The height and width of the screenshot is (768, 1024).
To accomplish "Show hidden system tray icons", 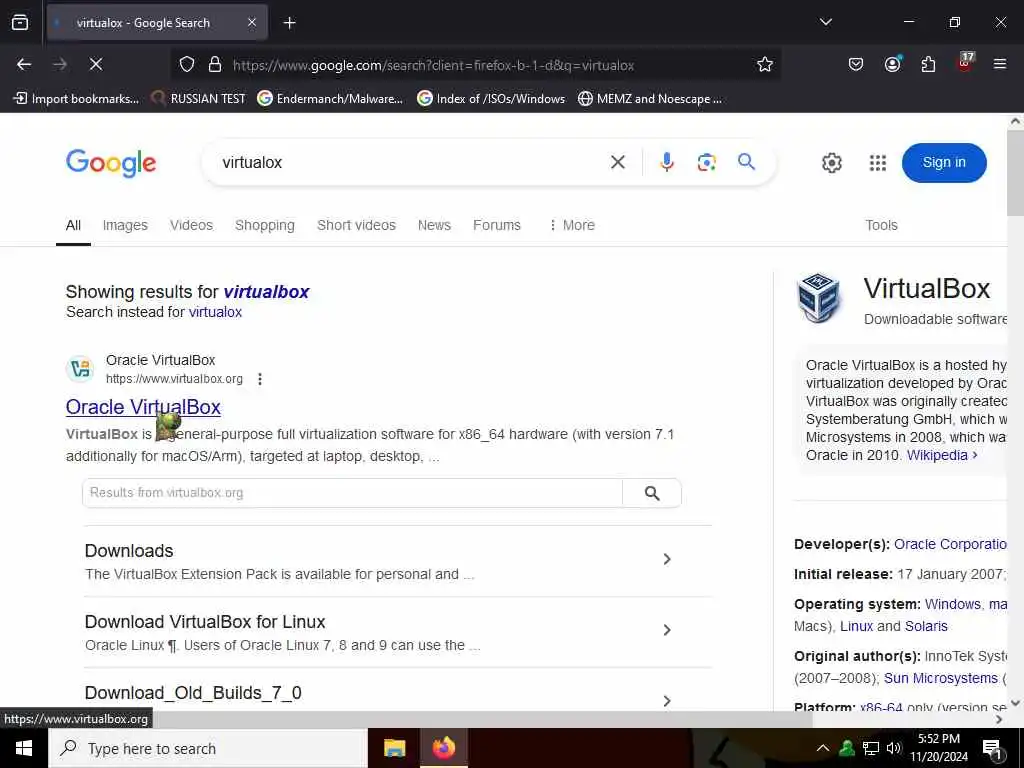I will tap(823, 748).
